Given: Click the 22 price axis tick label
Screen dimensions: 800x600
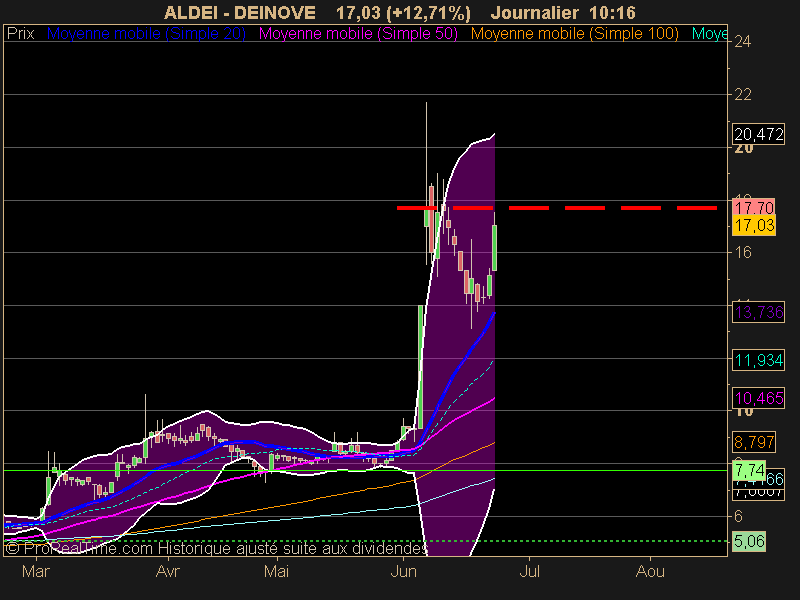Looking at the screenshot, I should (742, 94).
